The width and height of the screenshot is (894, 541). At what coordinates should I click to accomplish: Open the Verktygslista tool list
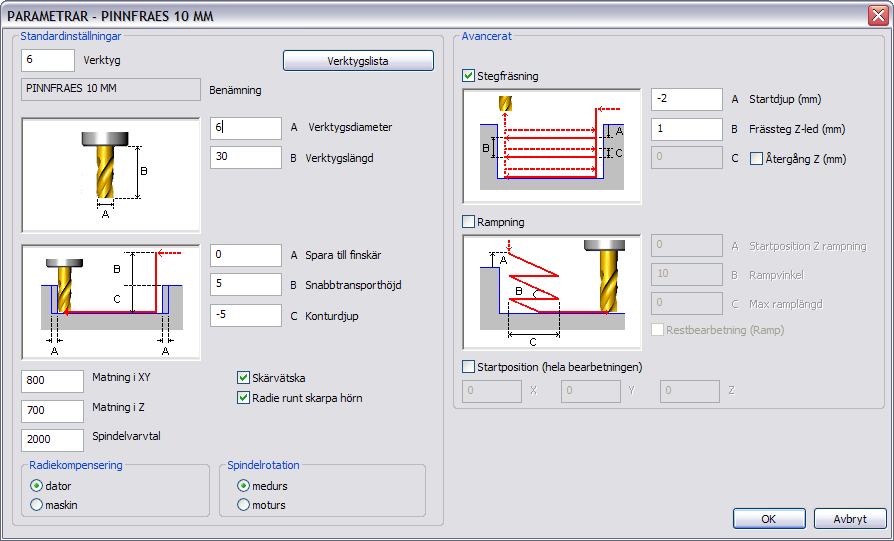tap(358, 61)
